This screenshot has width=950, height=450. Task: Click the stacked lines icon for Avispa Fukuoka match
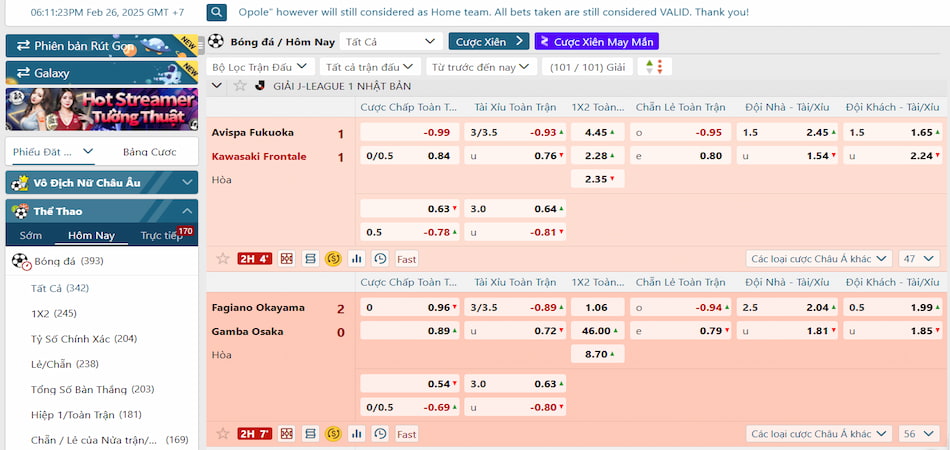310,259
